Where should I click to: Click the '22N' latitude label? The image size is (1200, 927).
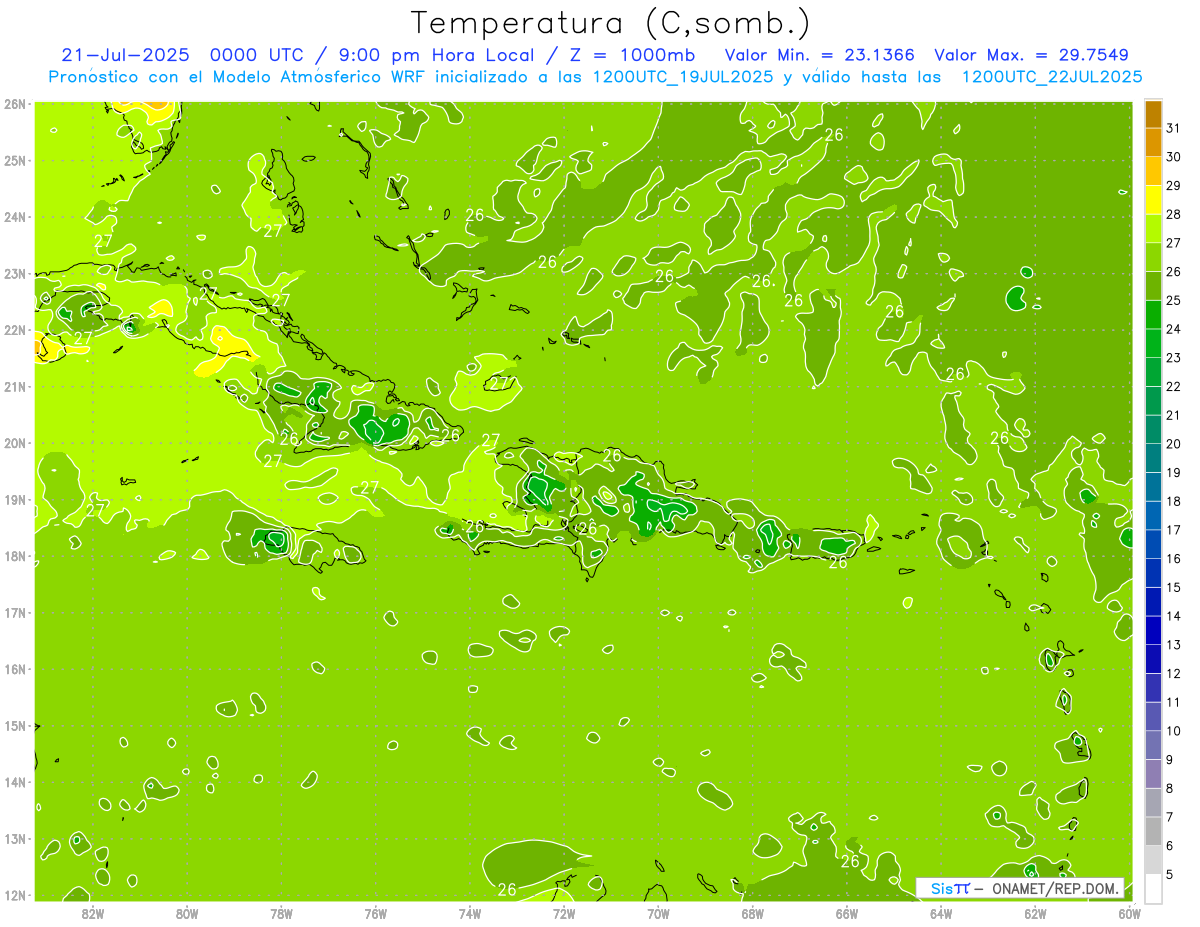point(14,330)
